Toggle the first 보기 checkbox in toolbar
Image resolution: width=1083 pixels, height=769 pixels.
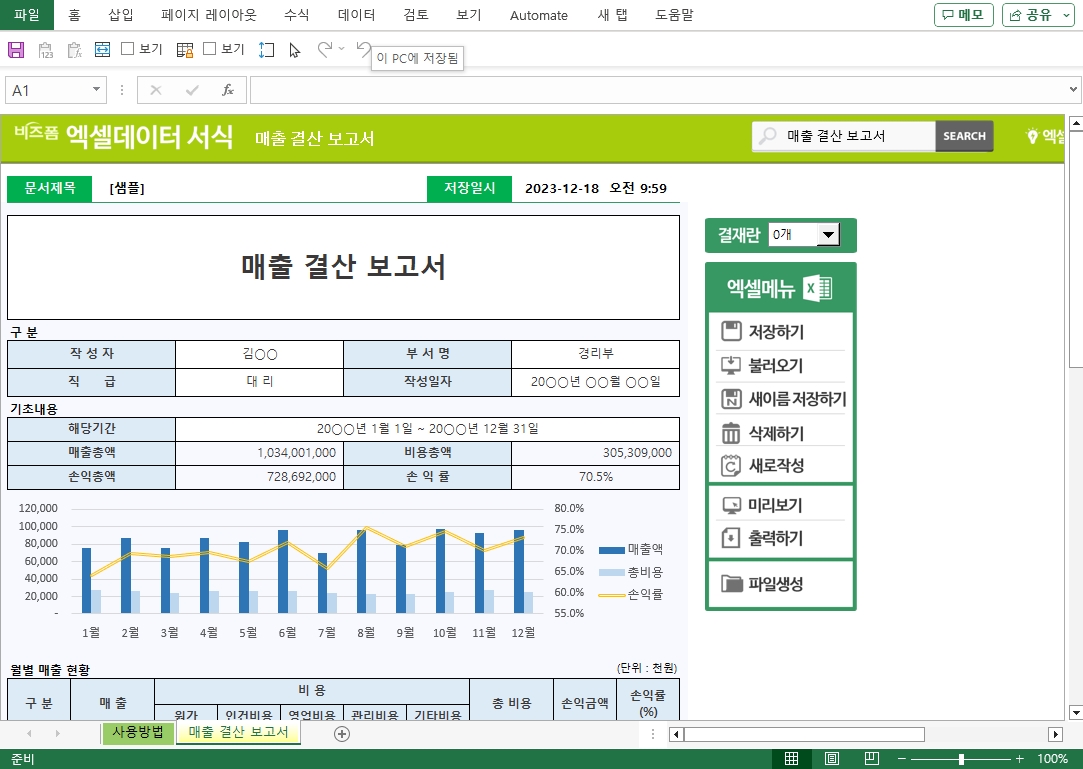tap(128, 49)
